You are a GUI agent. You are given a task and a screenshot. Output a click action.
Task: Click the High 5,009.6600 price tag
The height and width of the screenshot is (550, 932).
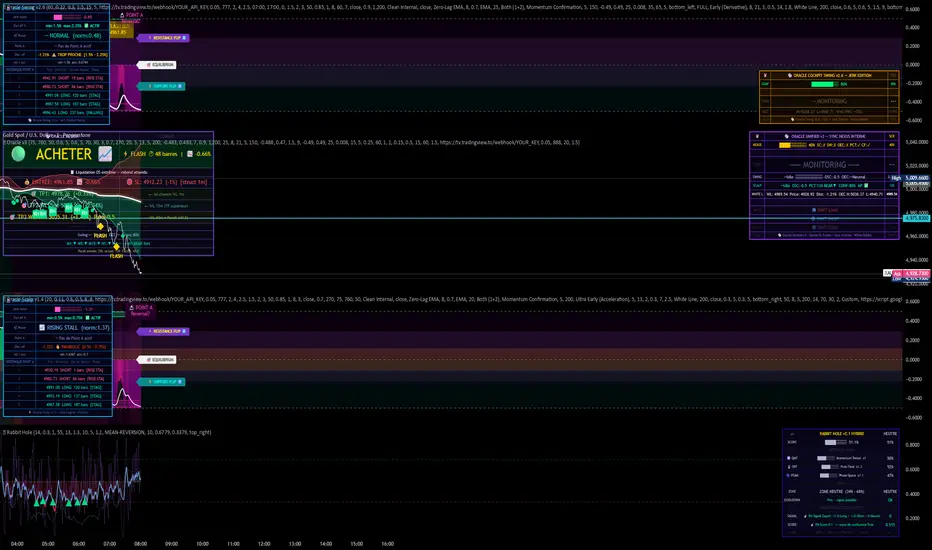click(x=911, y=178)
